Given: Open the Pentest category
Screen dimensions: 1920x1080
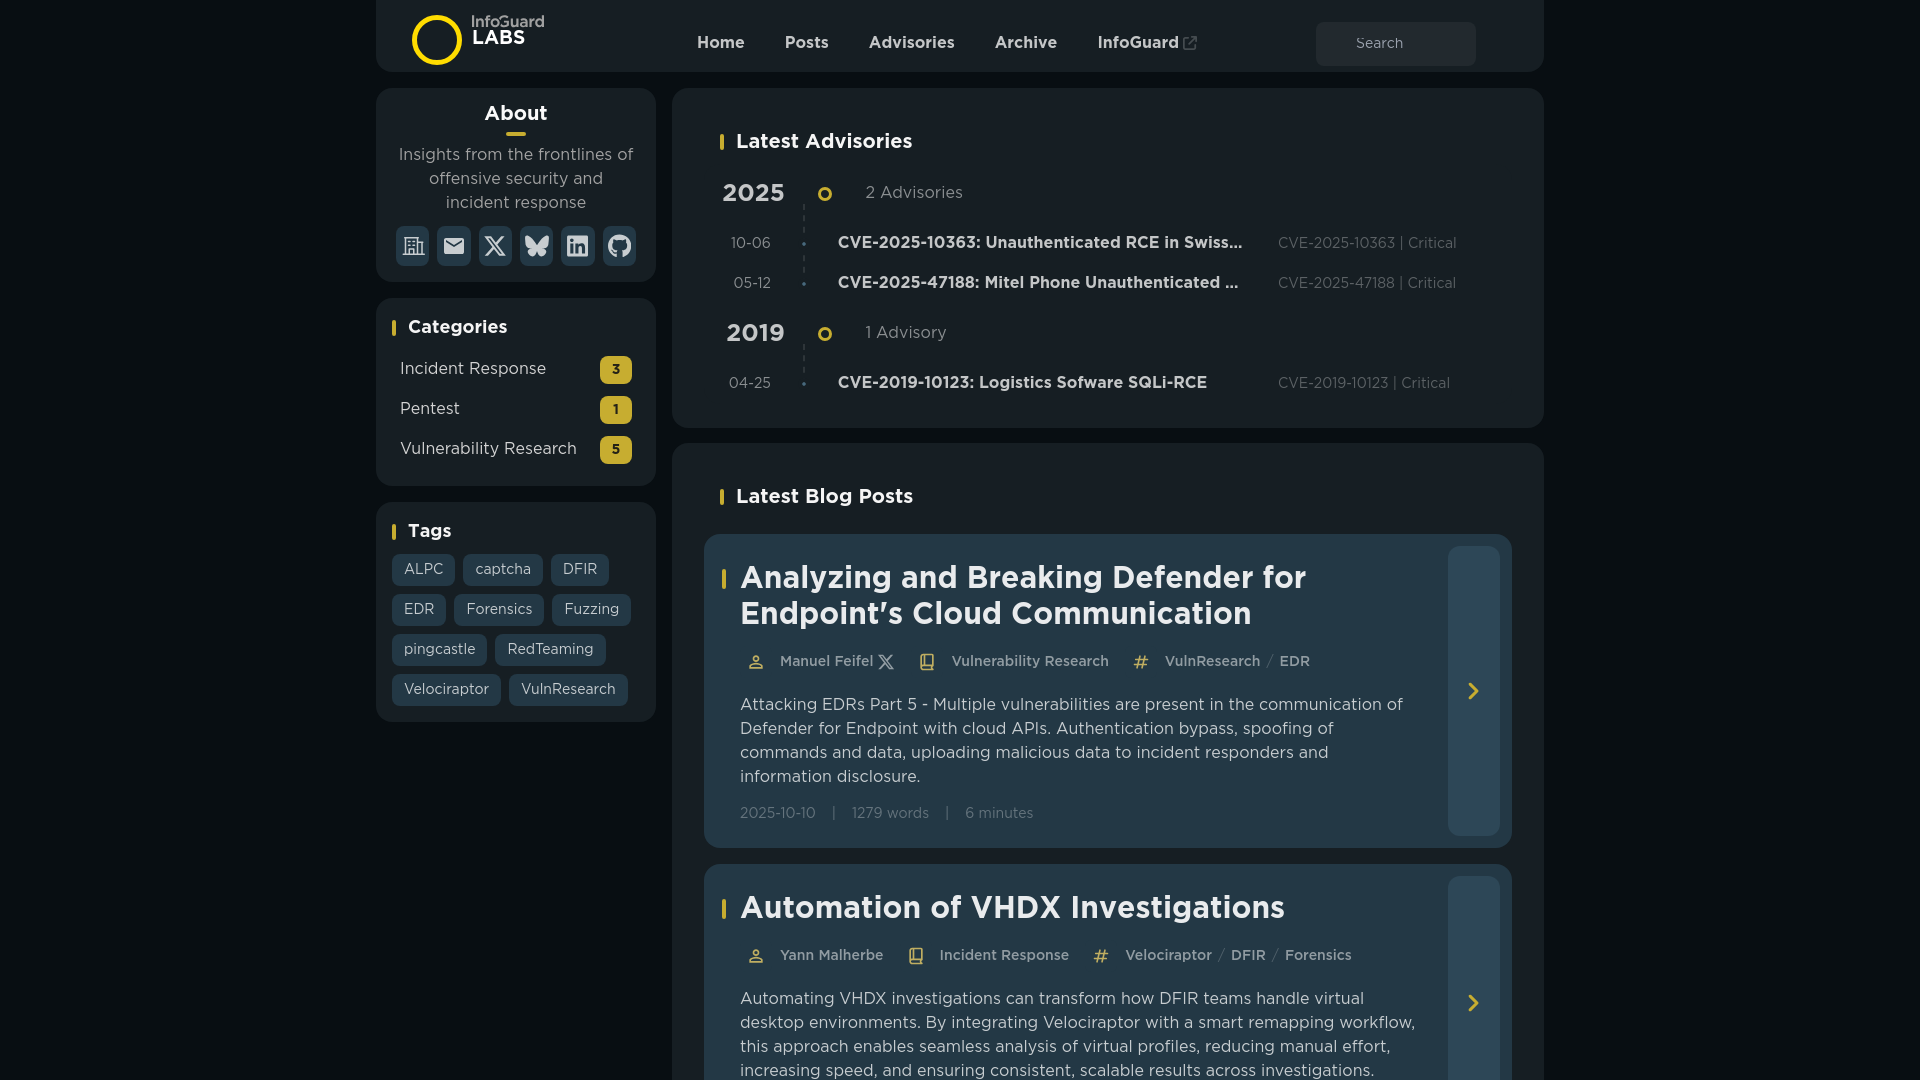Looking at the screenshot, I should 515,409.
